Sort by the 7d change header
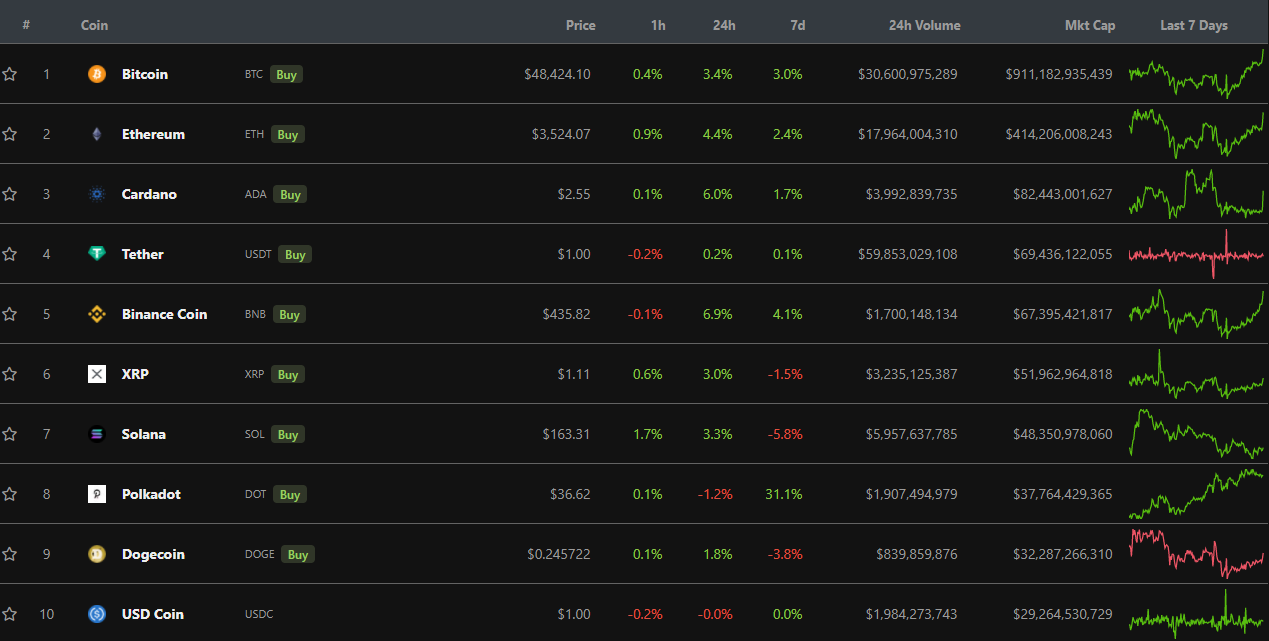The height and width of the screenshot is (641, 1269). coord(797,25)
